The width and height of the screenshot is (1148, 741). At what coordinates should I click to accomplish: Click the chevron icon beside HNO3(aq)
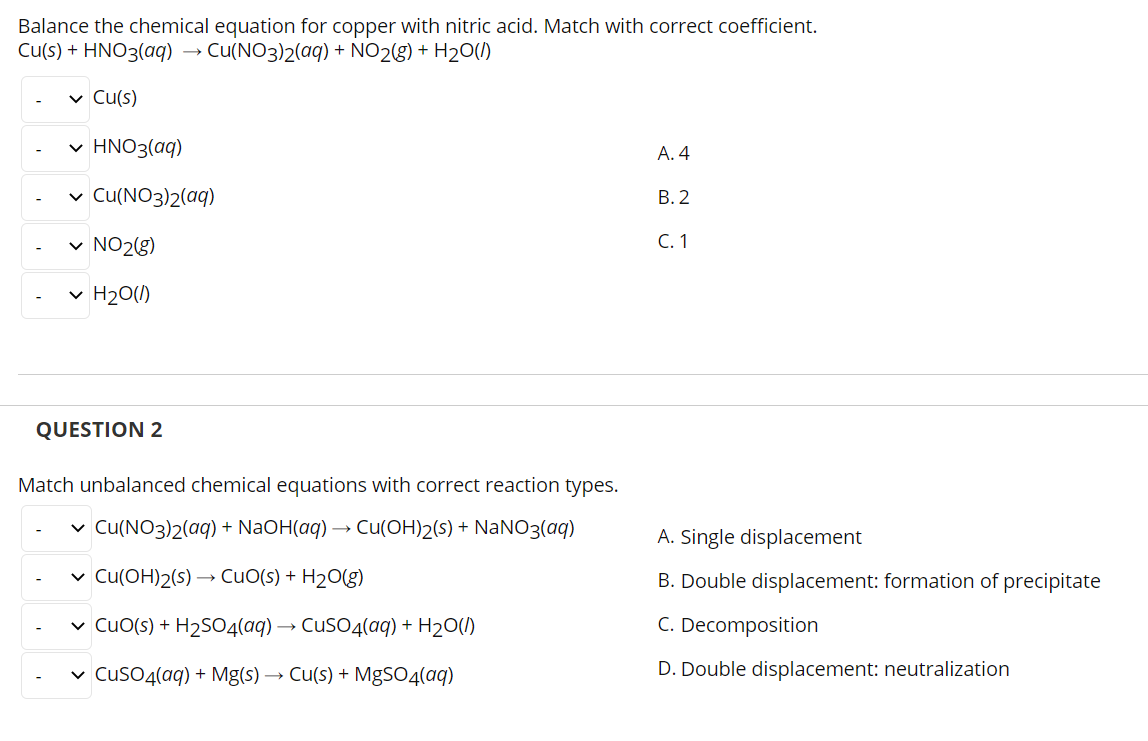coord(74,146)
